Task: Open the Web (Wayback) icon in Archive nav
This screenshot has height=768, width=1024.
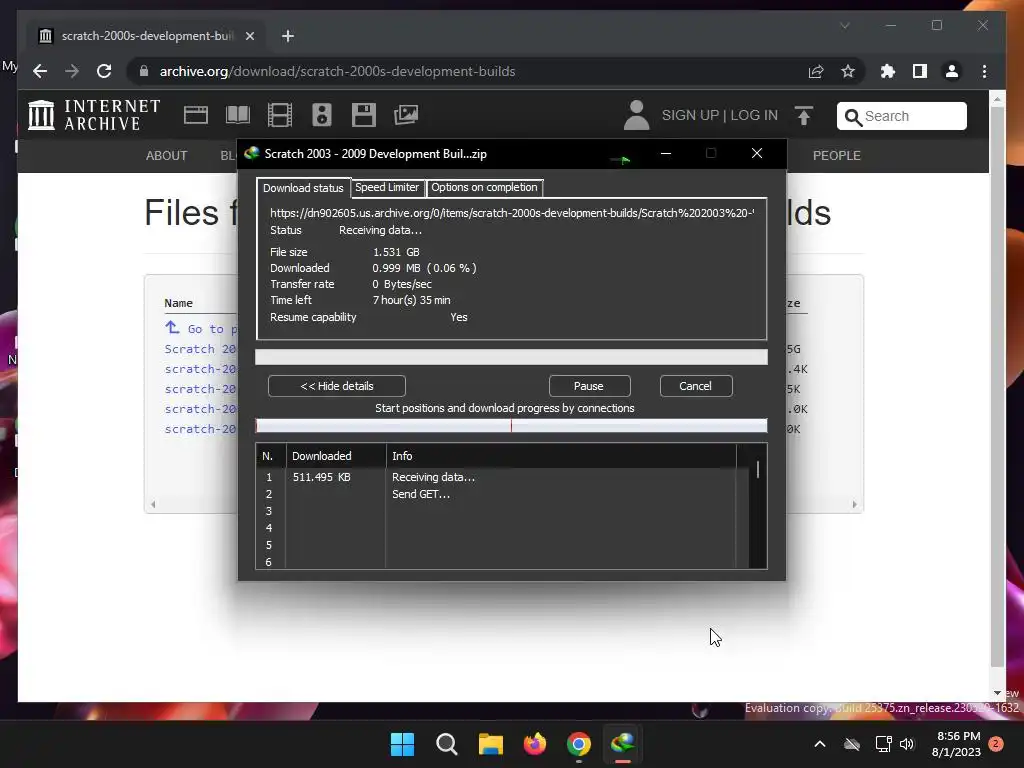Action: (195, 115)
